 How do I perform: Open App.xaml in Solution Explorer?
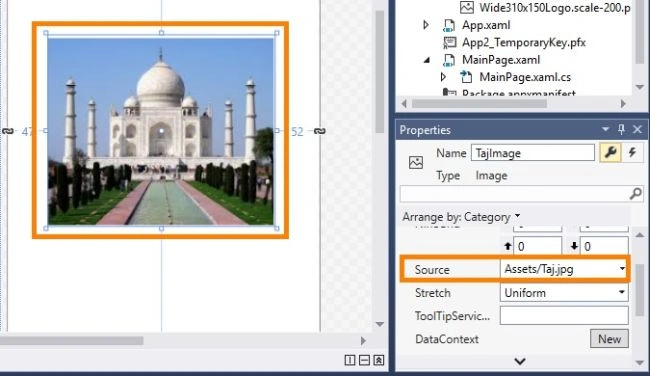(x=486, y=25)
